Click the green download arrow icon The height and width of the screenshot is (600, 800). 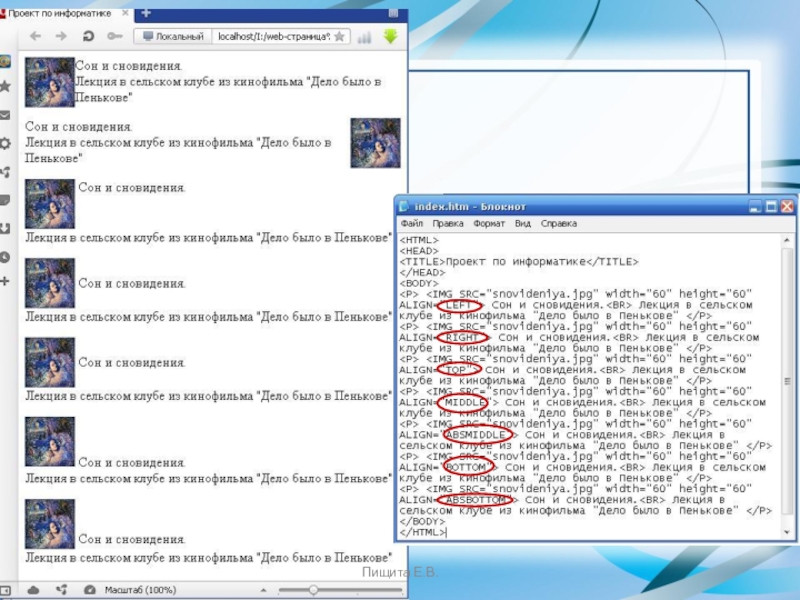pos(390,36)
